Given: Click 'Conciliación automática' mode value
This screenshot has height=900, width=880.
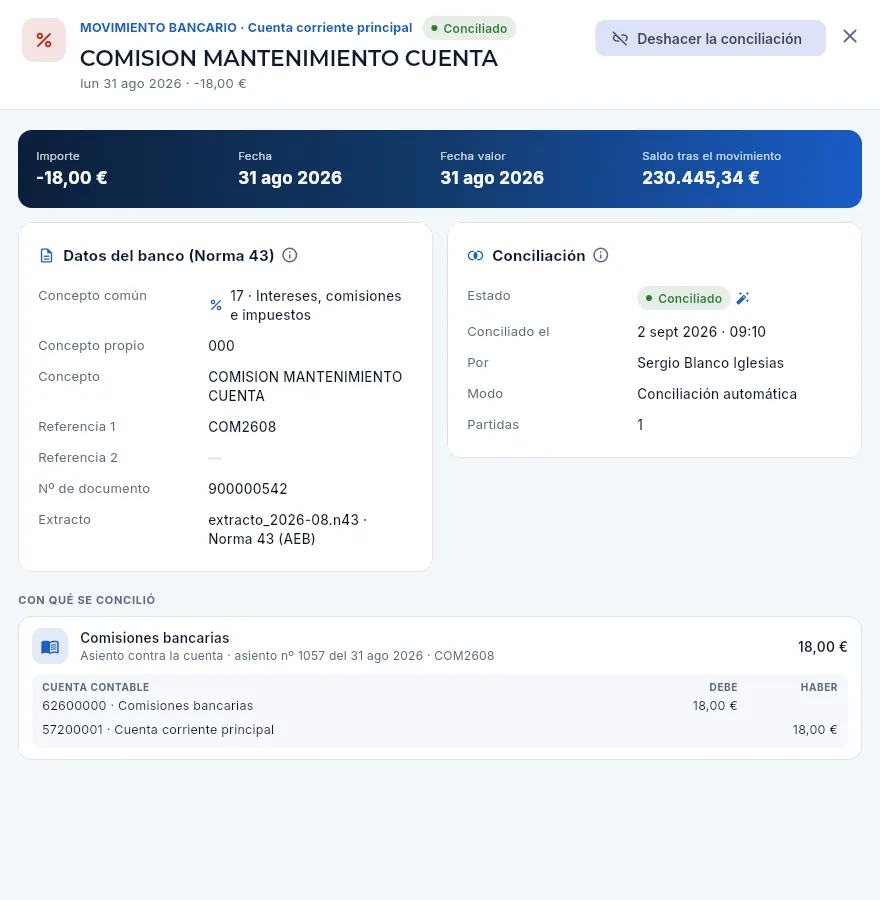Looking at the screenshot, I should pyautogui.click(x=717, y=394).
